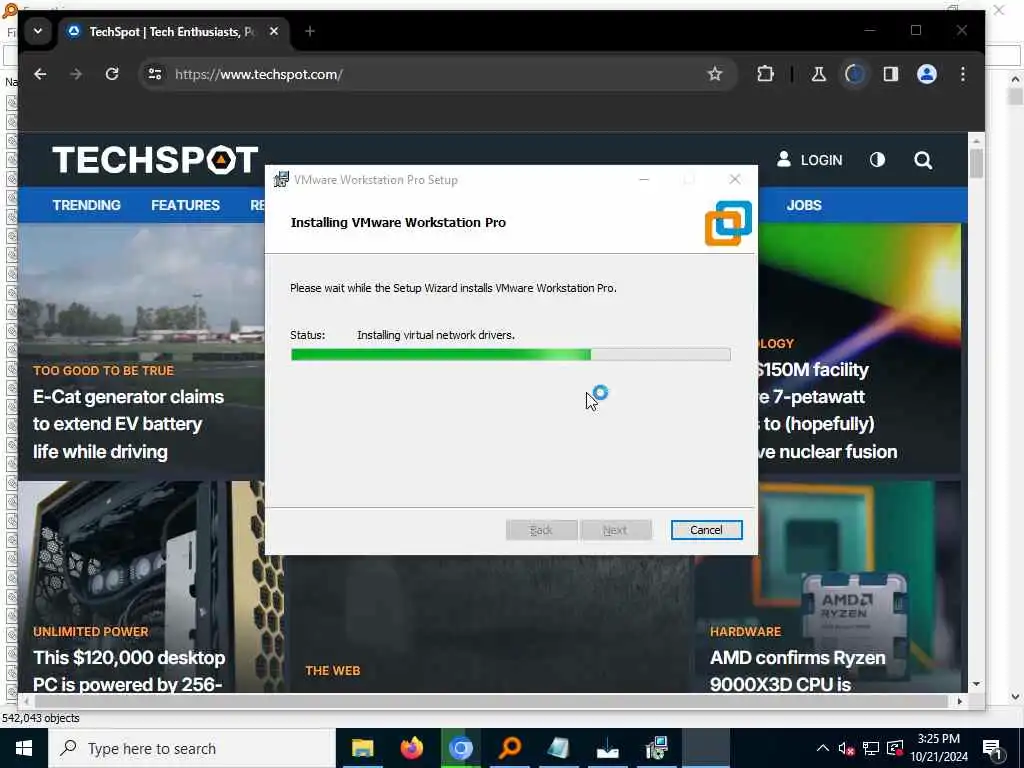Open Chrome Labs flask icon

click(818, 74)
